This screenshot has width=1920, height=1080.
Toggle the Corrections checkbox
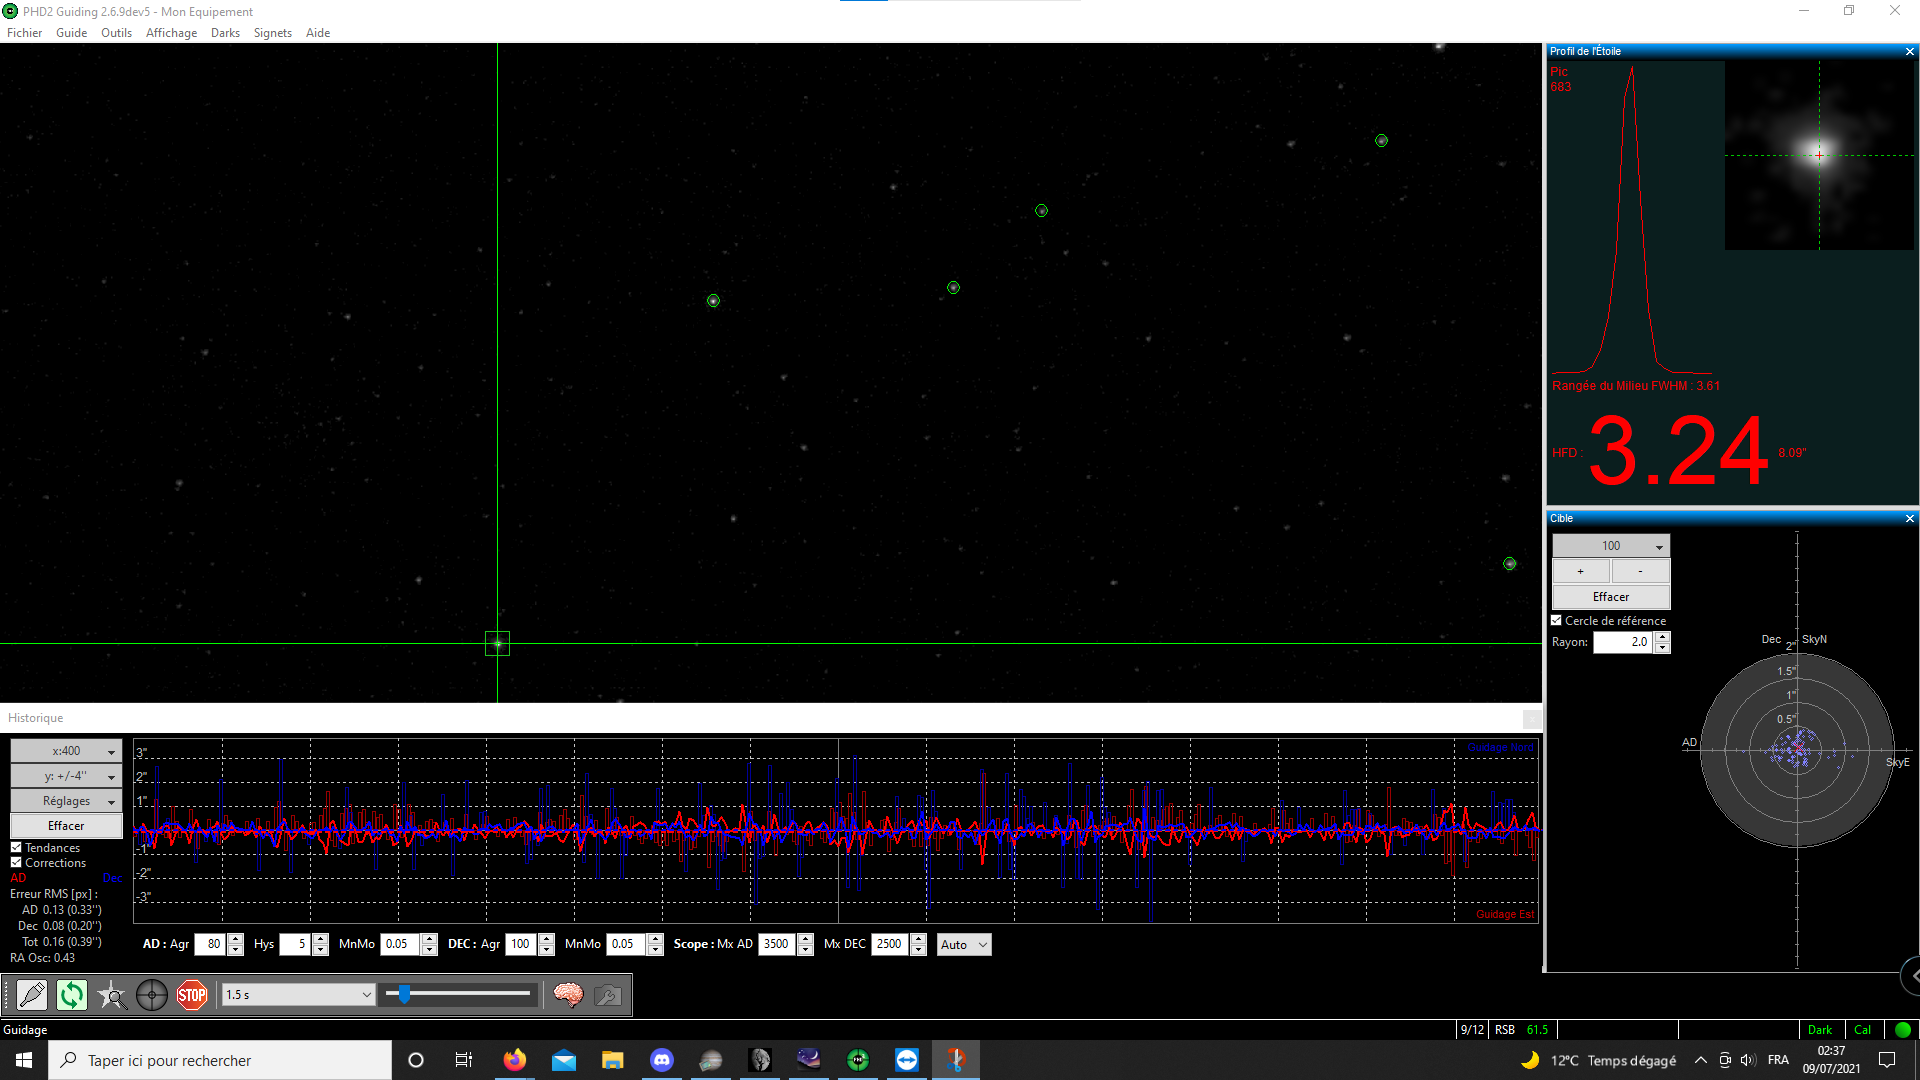click(16, 863)
